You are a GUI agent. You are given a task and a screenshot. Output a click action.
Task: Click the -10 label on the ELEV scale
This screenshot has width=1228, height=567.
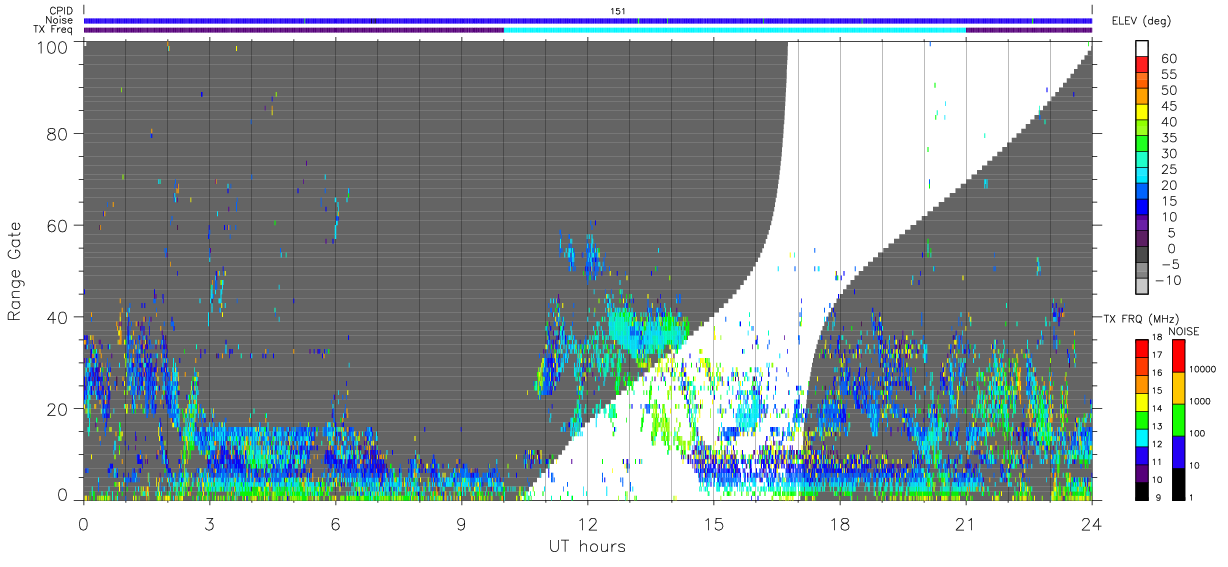coord(1167,280)
